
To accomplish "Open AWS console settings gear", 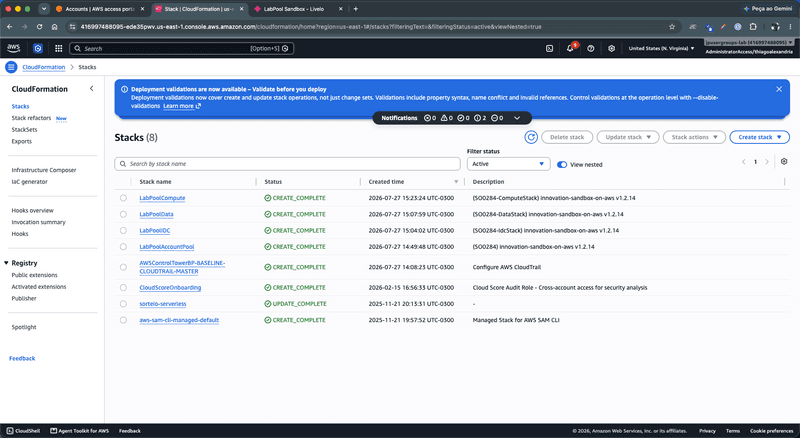I will [611, 48].
